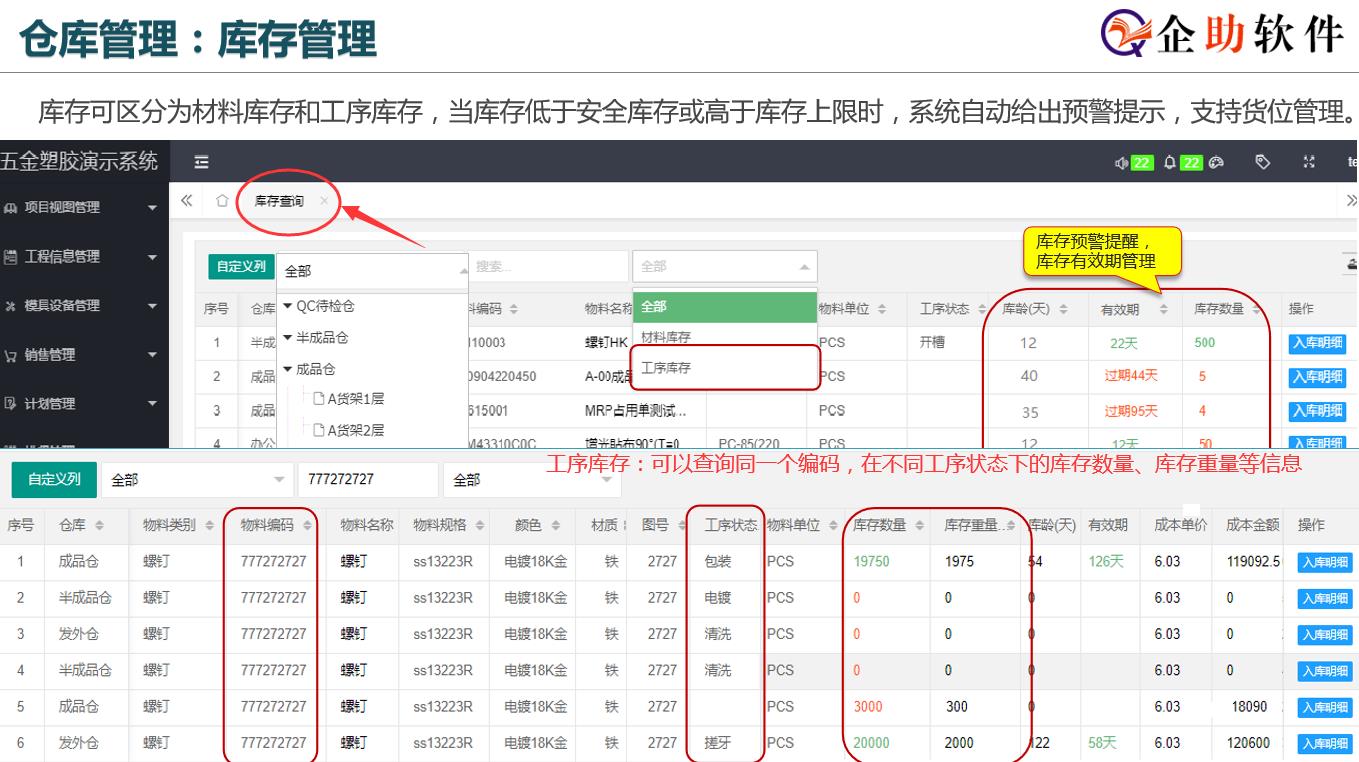Image resolution: width=1359 pixels, height=762 pixels.
Task: Choose the 工序库存 option
Action: (x=725, y=368)
